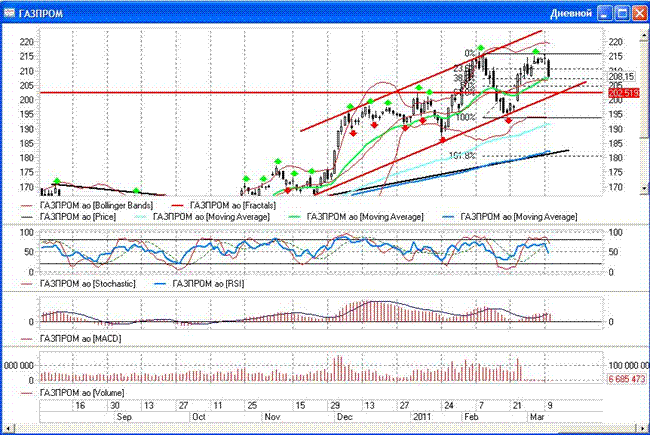Maximize the ГАЗПРОМ chart window

(x=622, y=13)
